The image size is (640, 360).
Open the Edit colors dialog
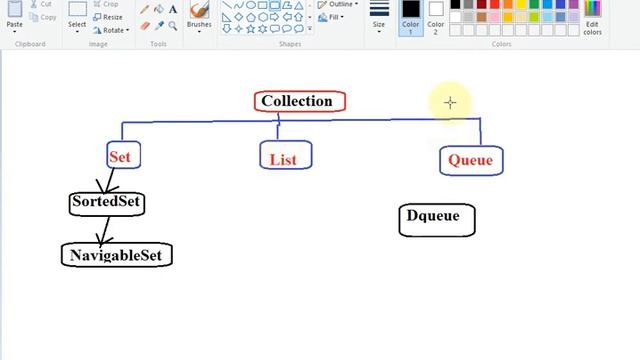tap(592, 18)
